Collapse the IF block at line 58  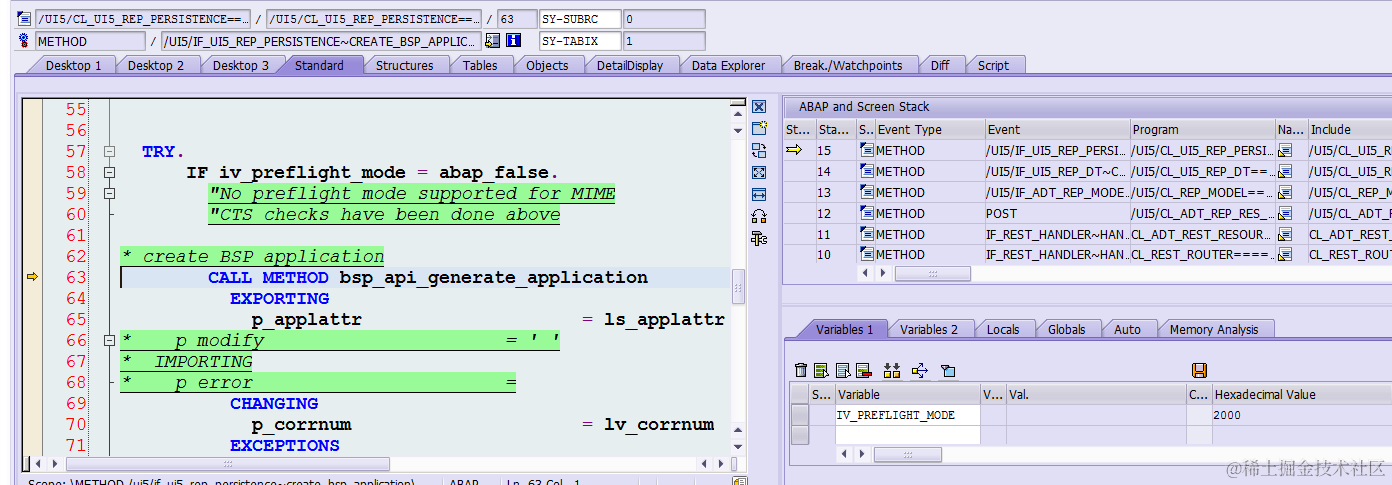109,172
